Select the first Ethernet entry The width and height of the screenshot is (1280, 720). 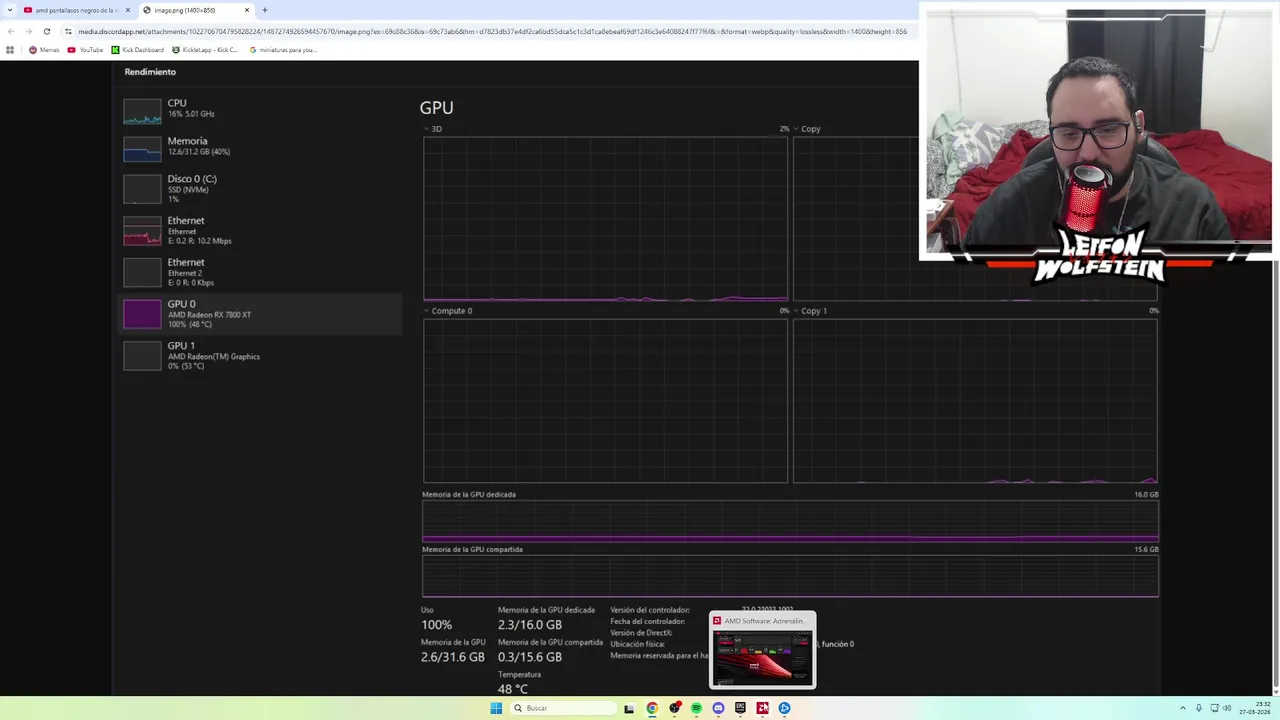pos(262,230)
